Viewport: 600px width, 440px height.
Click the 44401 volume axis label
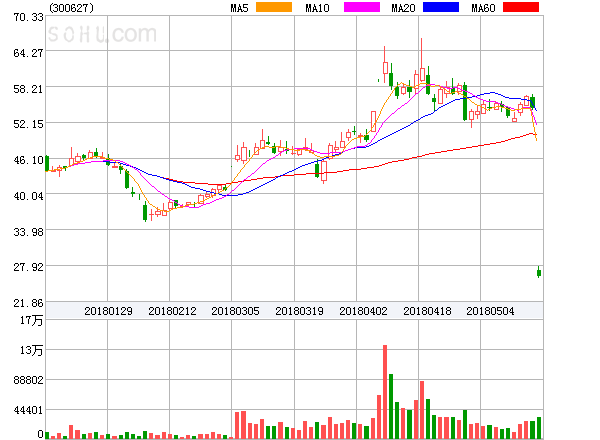[x=28, y=410]
